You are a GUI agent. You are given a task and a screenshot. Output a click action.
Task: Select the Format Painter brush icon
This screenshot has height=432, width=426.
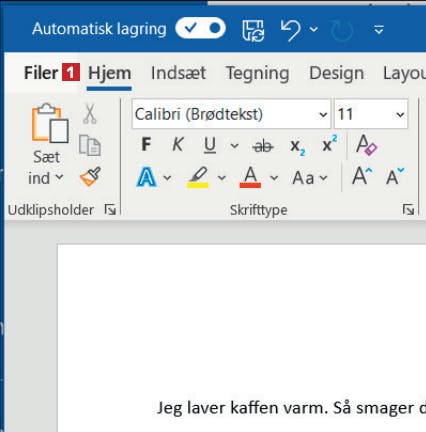[90, 176]
